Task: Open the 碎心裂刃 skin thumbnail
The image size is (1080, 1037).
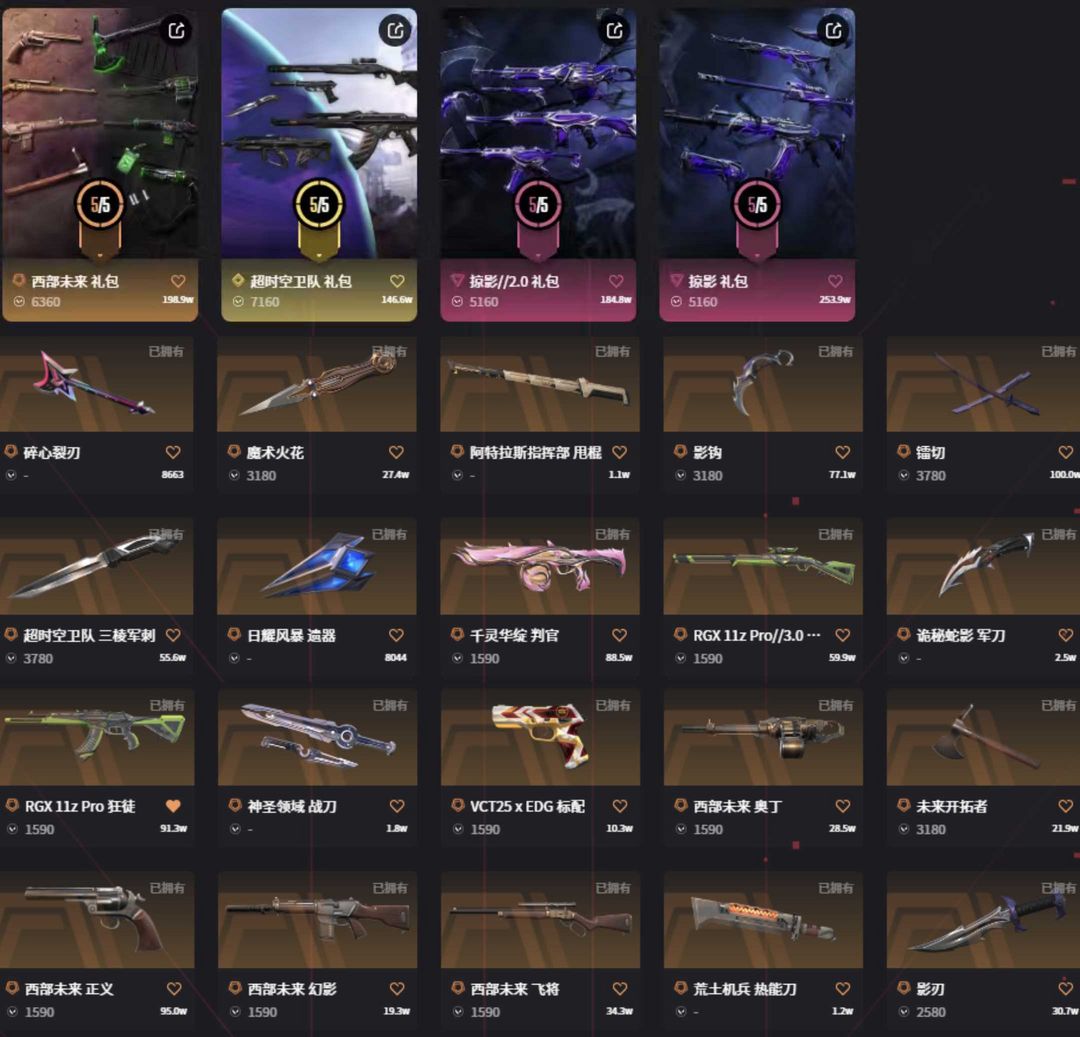Action: coord(96,384)
